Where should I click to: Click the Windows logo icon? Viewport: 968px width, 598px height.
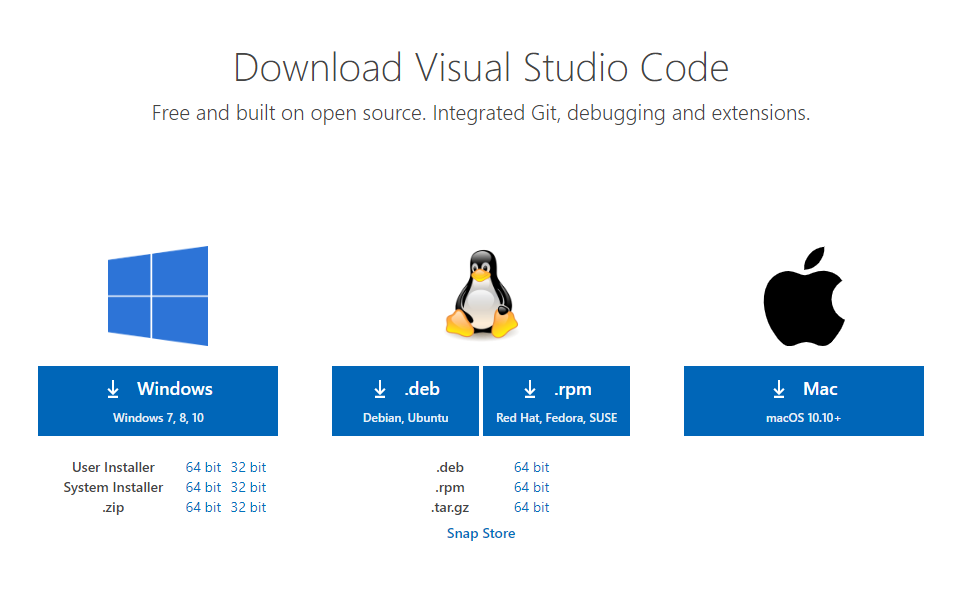pyautogui.click(x=158, y=296)
